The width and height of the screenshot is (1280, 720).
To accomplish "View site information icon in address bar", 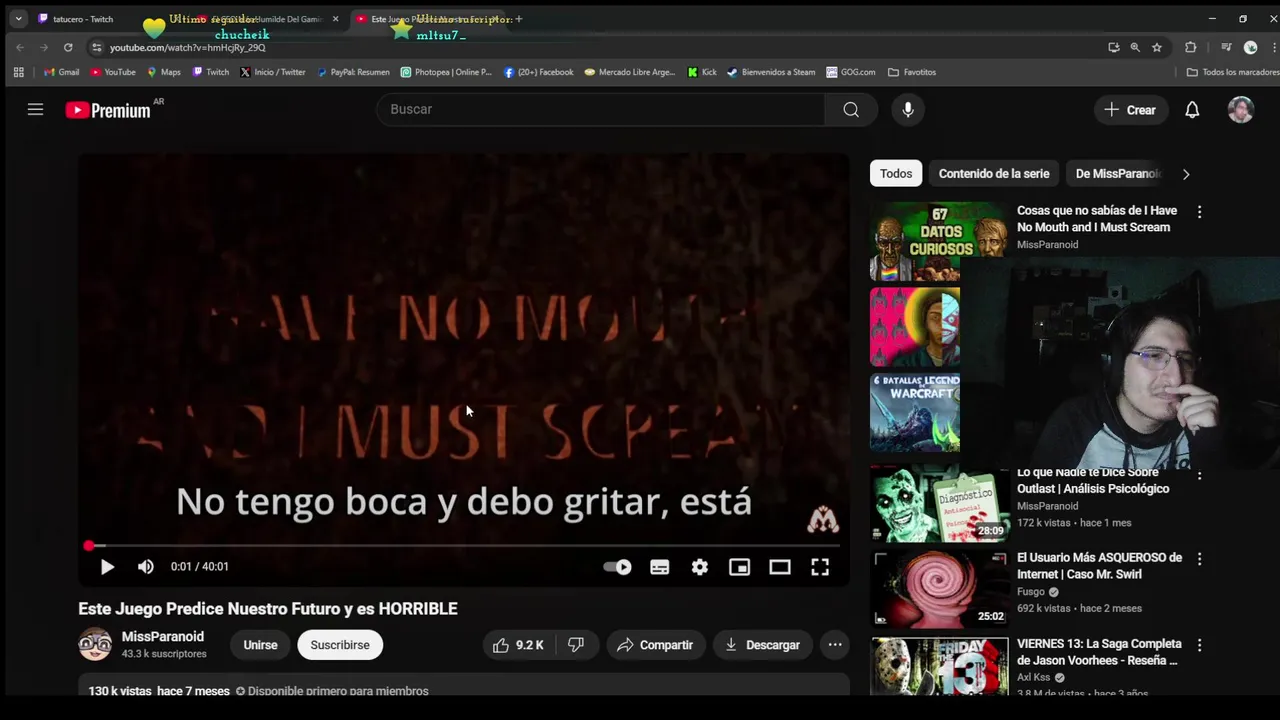I will (96, 47).
